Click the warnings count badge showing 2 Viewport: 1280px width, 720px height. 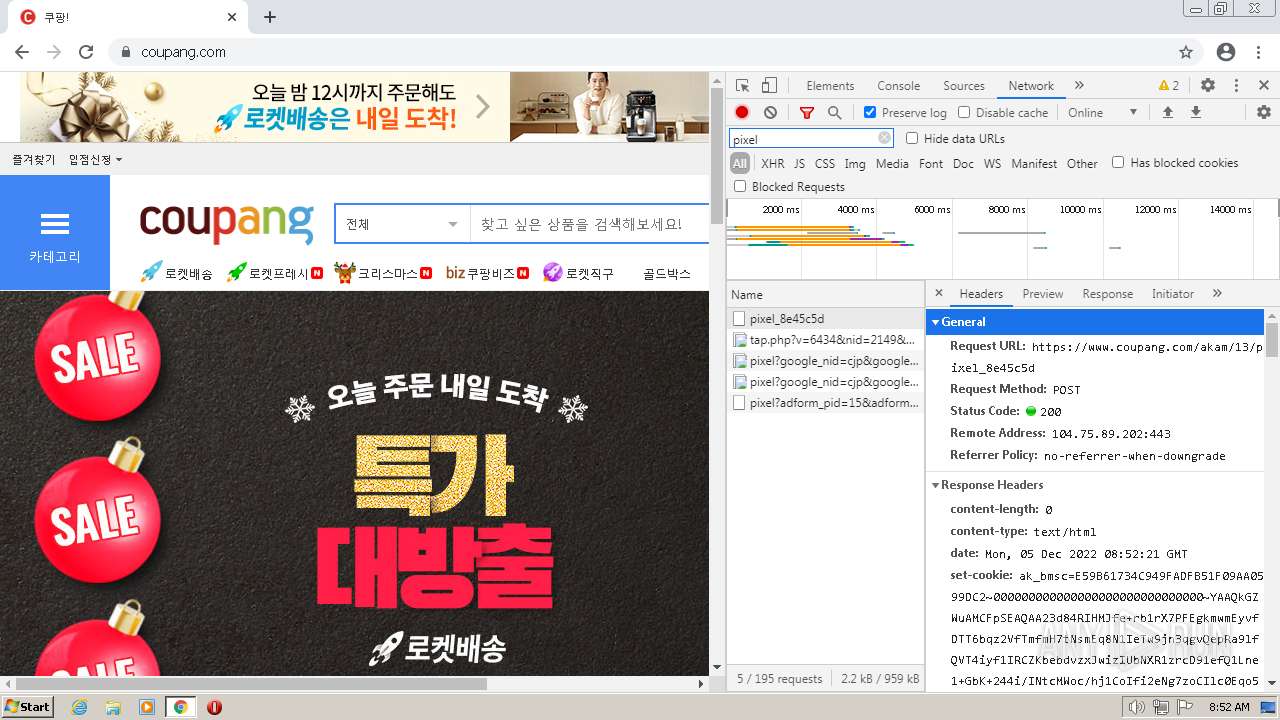point(1168,86)
